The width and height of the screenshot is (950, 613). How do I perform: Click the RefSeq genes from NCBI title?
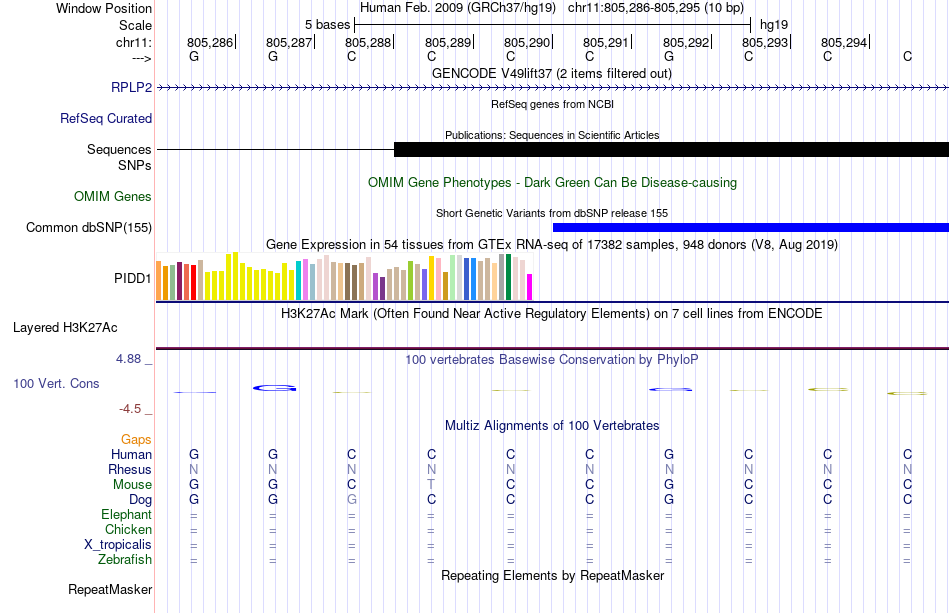pyautogui.click(x=552, y=104)
